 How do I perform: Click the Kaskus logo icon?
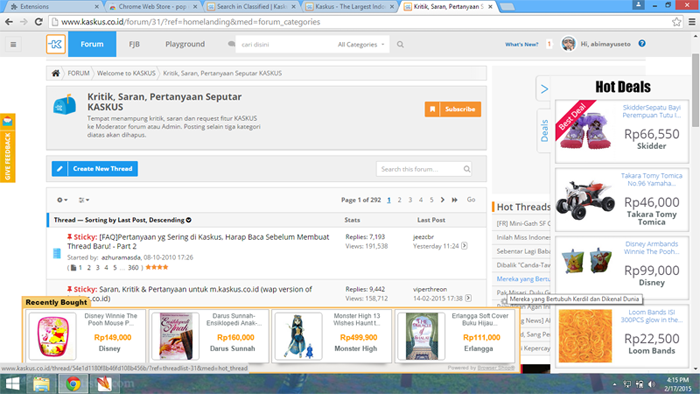[56, 44]
